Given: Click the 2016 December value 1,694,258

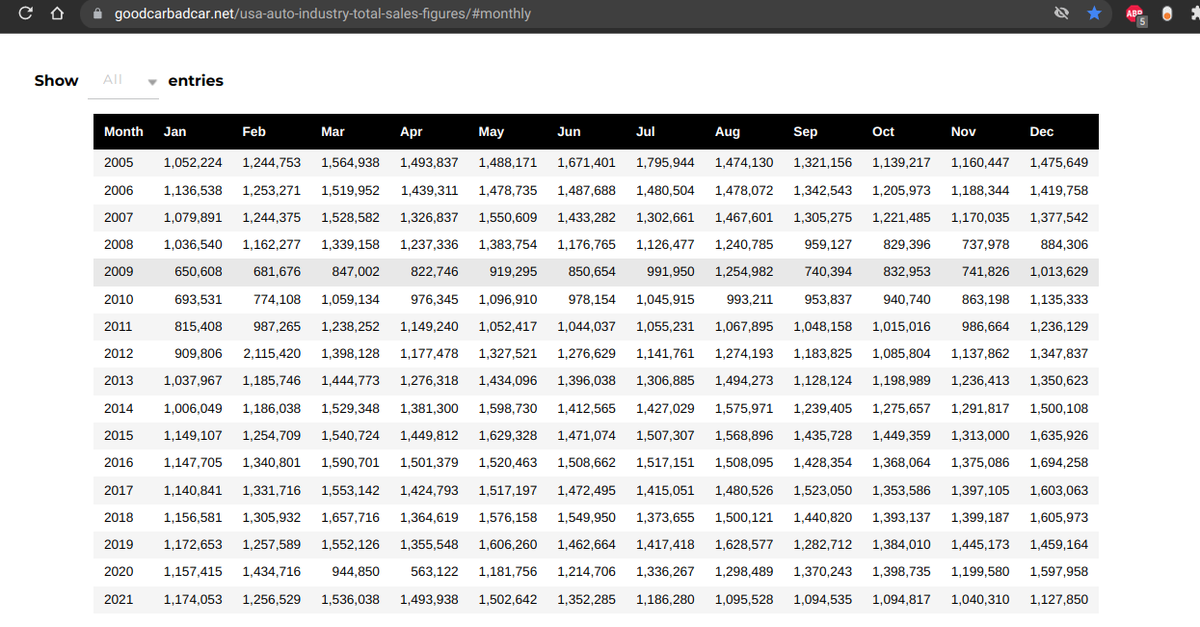Looking at the screenshot, I should pyautogui.click(x=1059, y=462).
